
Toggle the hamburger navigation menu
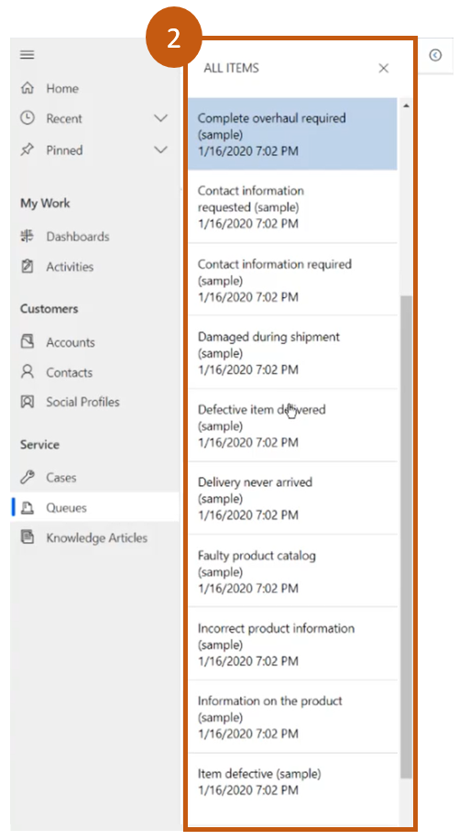[x=27, y=55]
